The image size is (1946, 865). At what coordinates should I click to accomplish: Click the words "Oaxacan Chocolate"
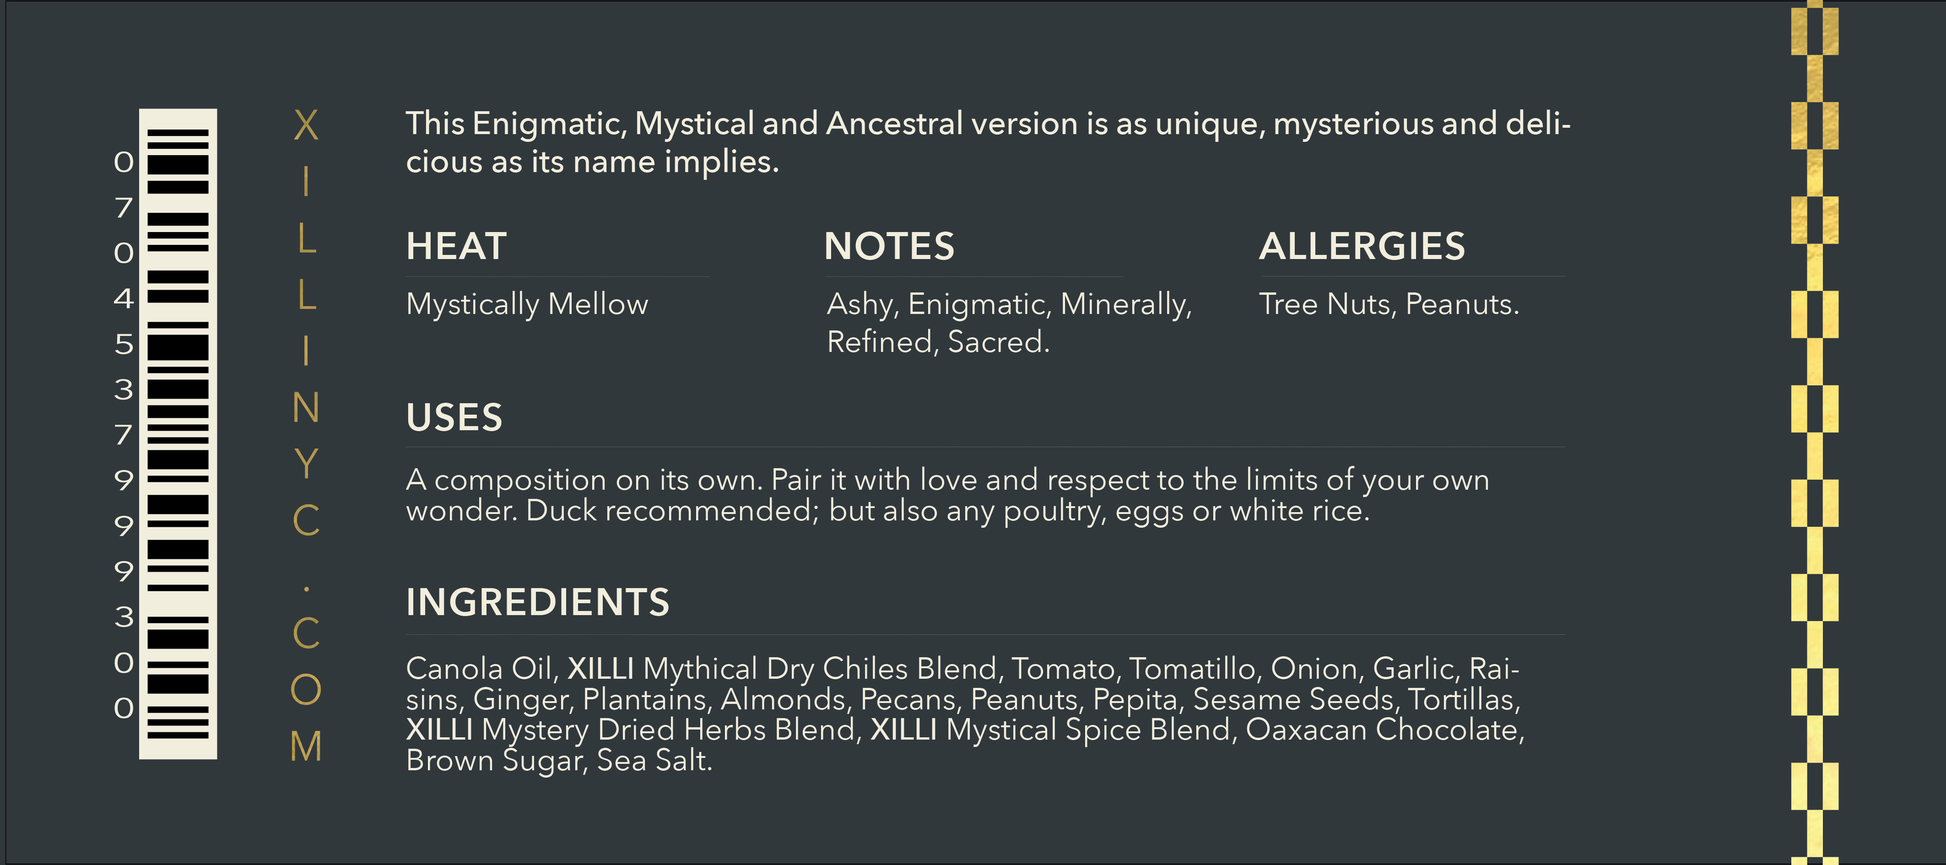coord(1382,730)
